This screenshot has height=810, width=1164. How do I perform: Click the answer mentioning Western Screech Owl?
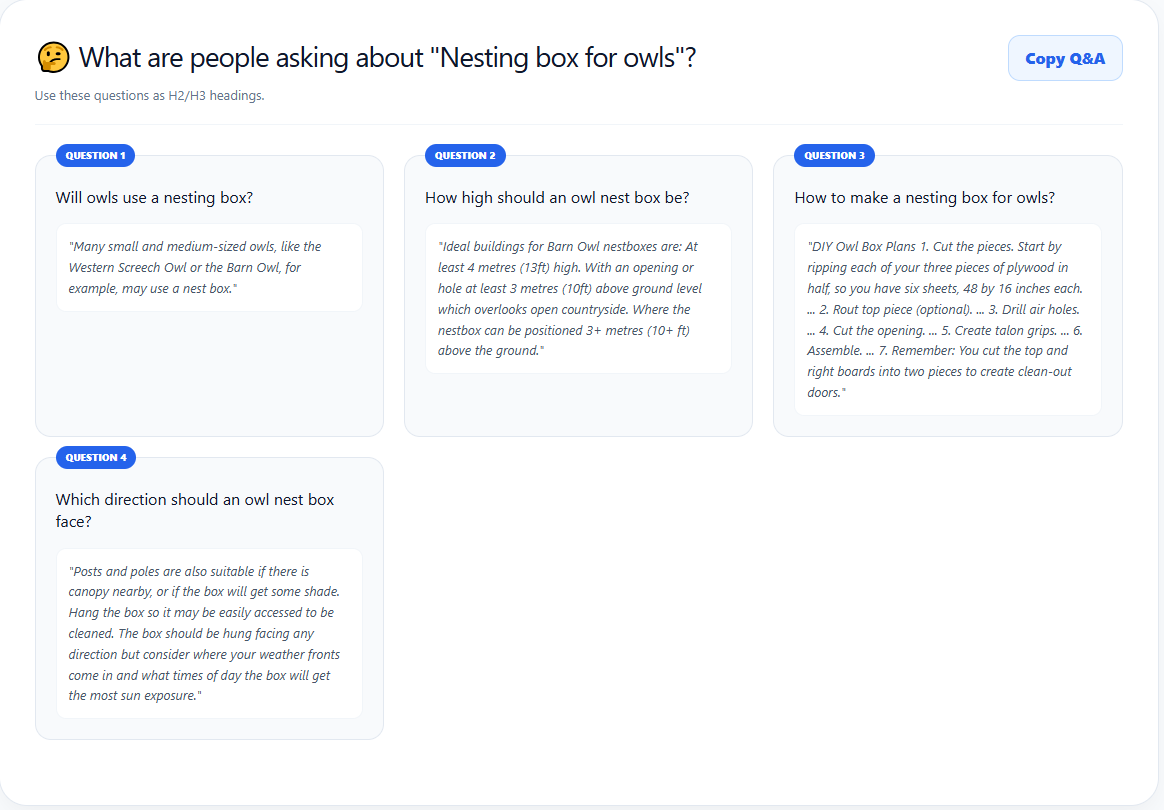click(209, 267)
